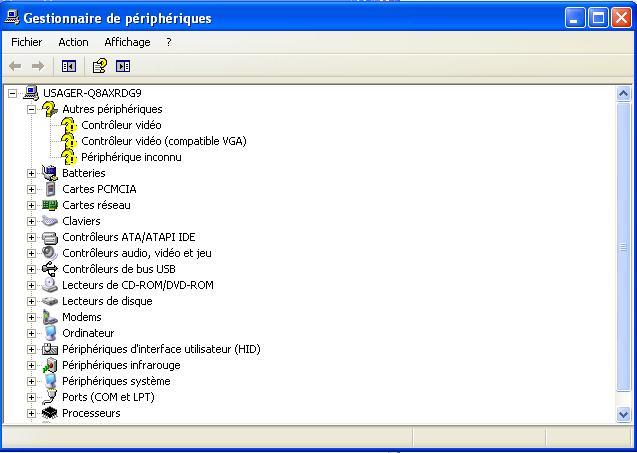Expand Contrôleurs audio, vidéo et jeu
This screenshot has height=453, width=637.
(31, 254)
